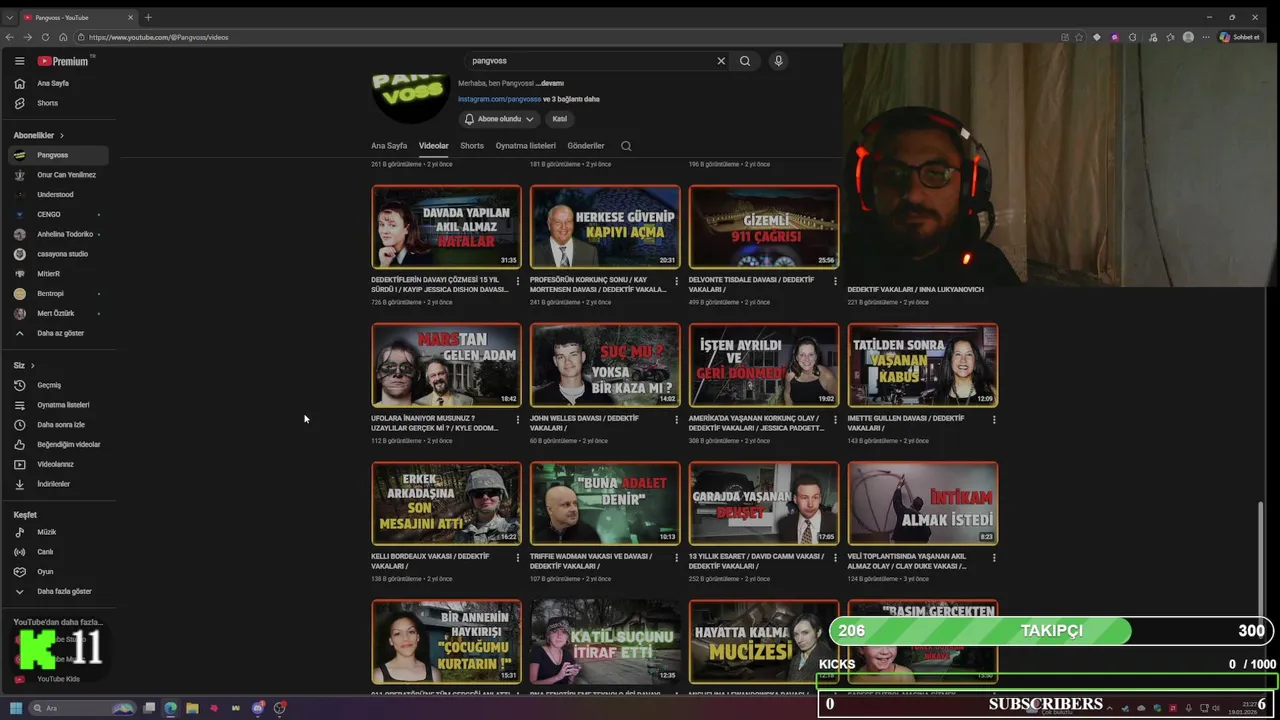Select the Videolar channel tab
The image size is (1280, 720).
coord(434,146)
